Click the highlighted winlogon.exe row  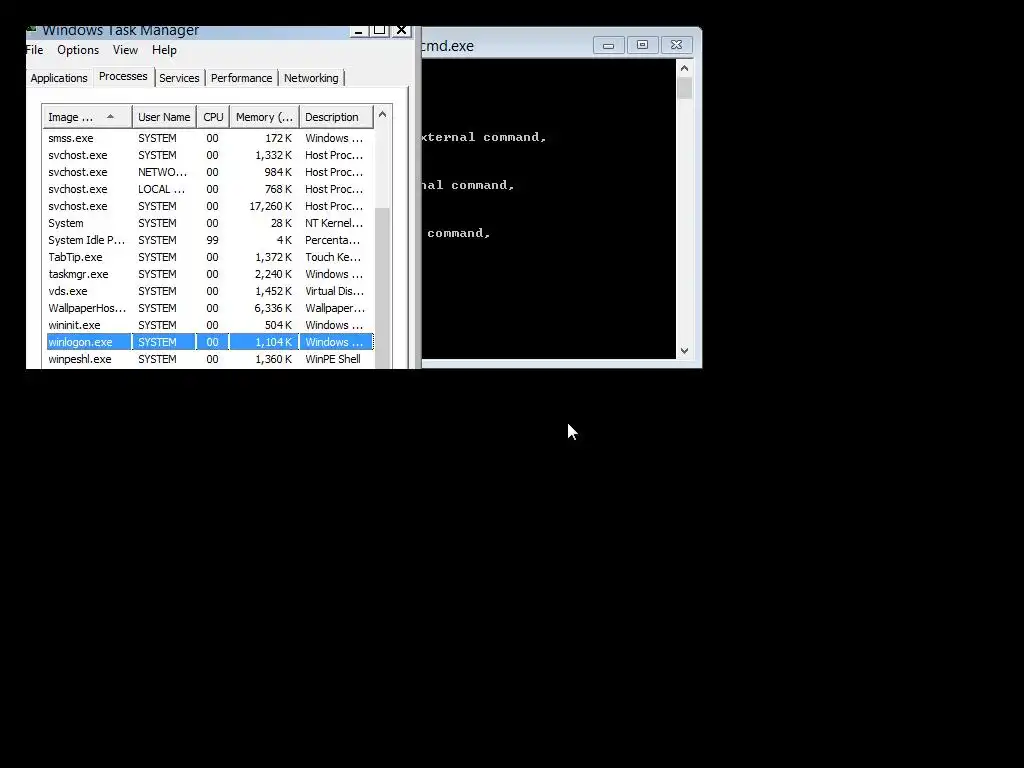pyautogui.click(x=209, y=342)
